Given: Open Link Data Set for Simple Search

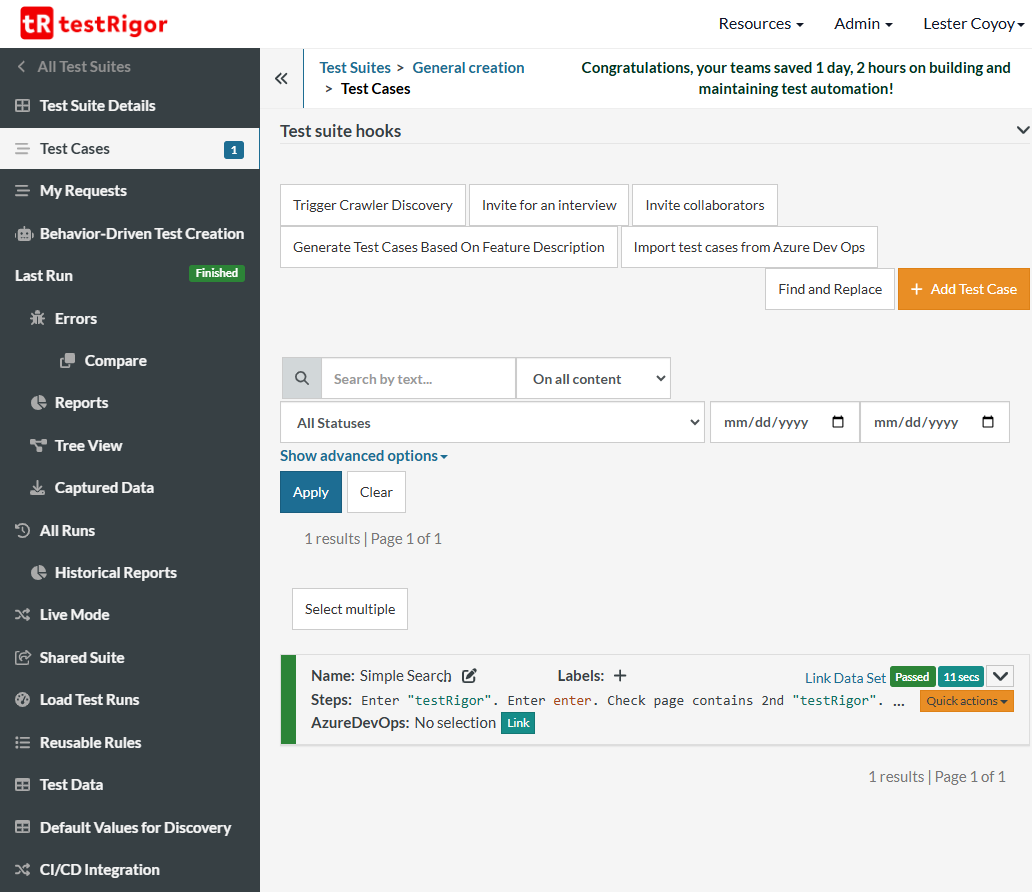Looking at the screenshot, I should tap(845, 677).
